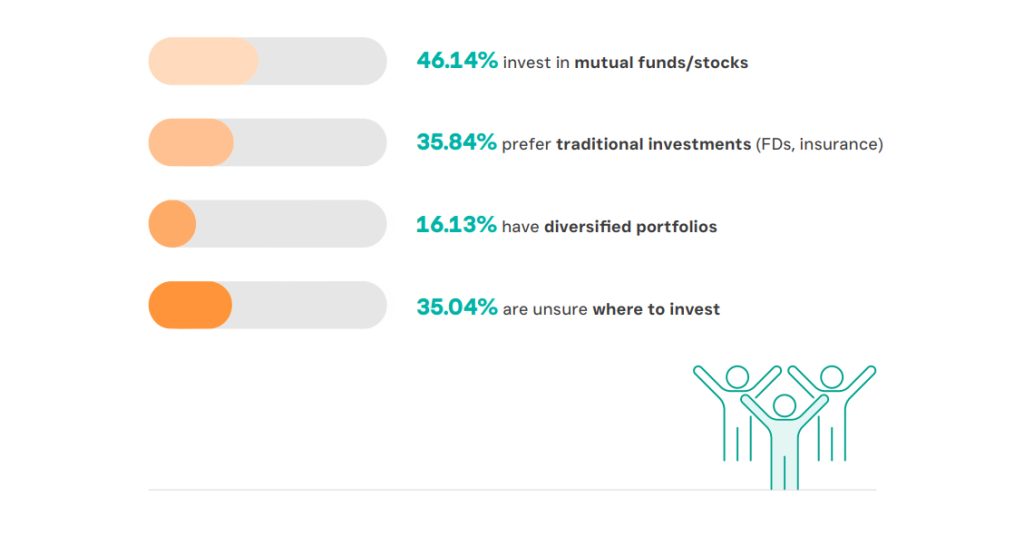1024x546 pixels.
Task: Click the right raised-arms person icon
Action: [832, 413]
